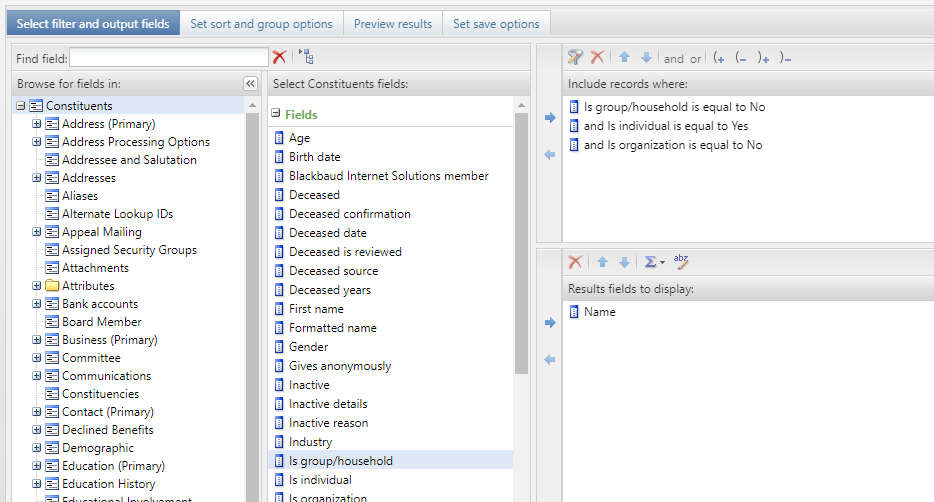Expand Address Processing Options node
Image resolution: width=934 pixels, height=502 pixels.
[x=37, y=142]
